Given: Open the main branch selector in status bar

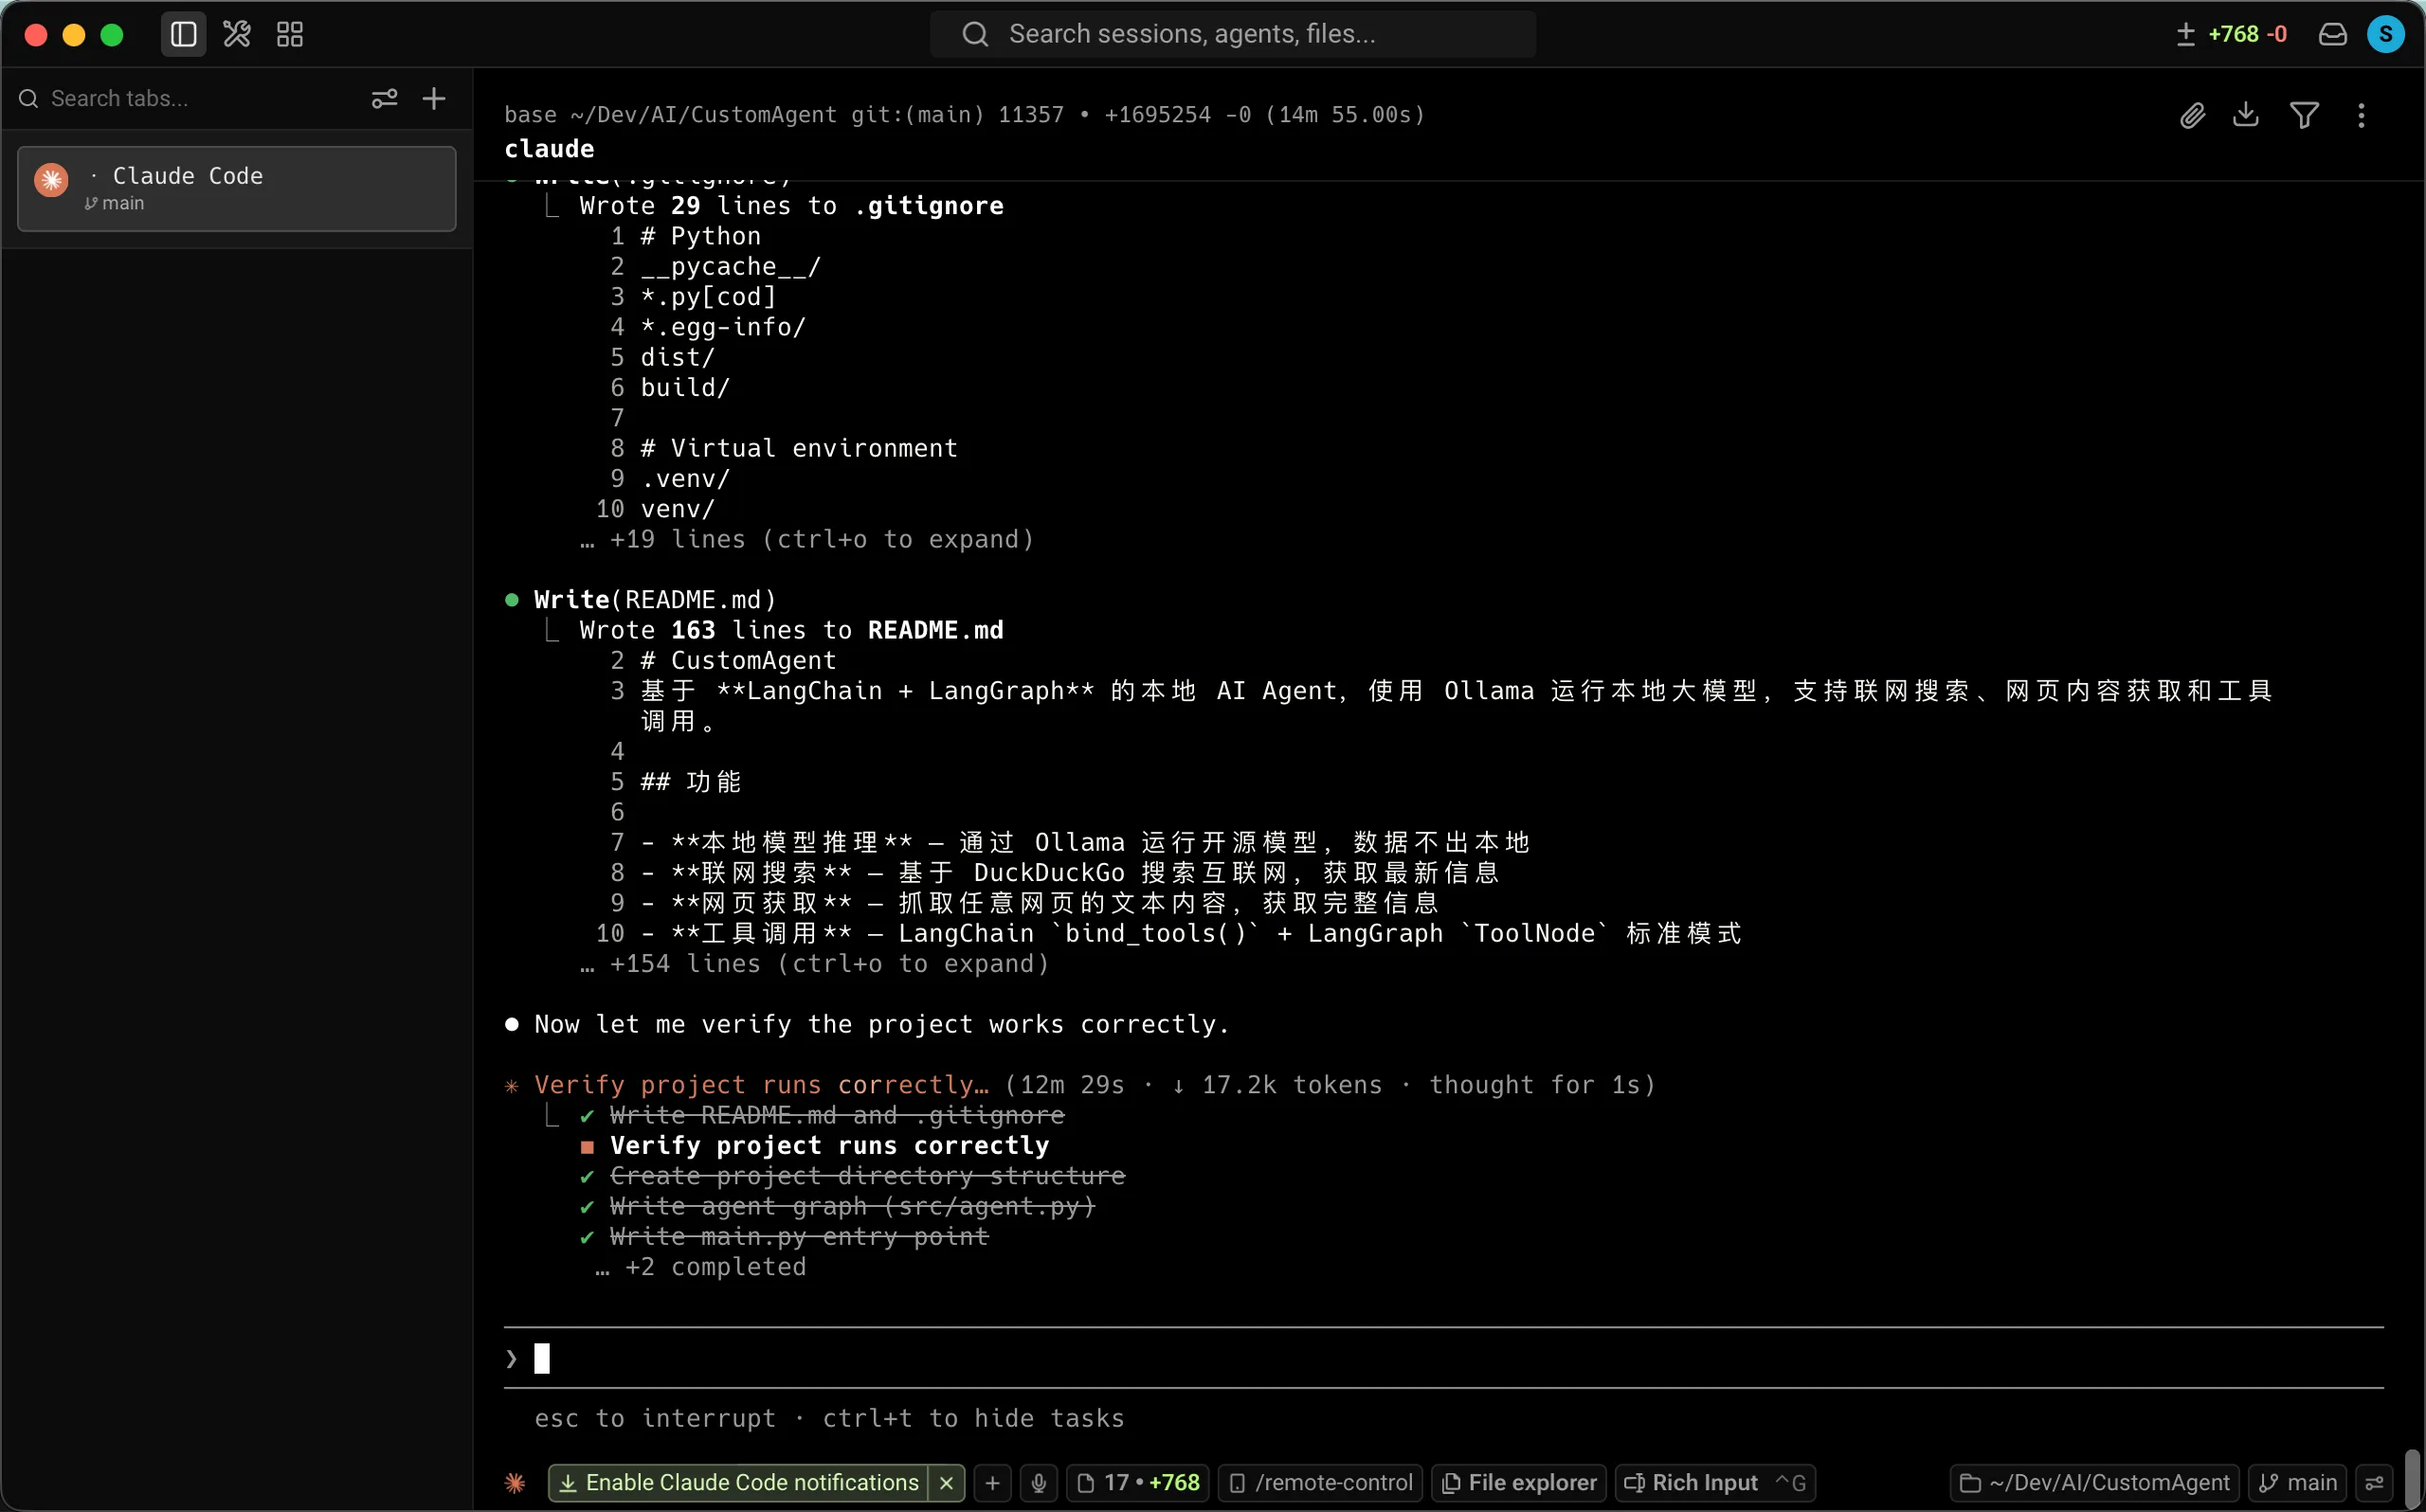Looking at the screenshot, I should 2298,1482.
